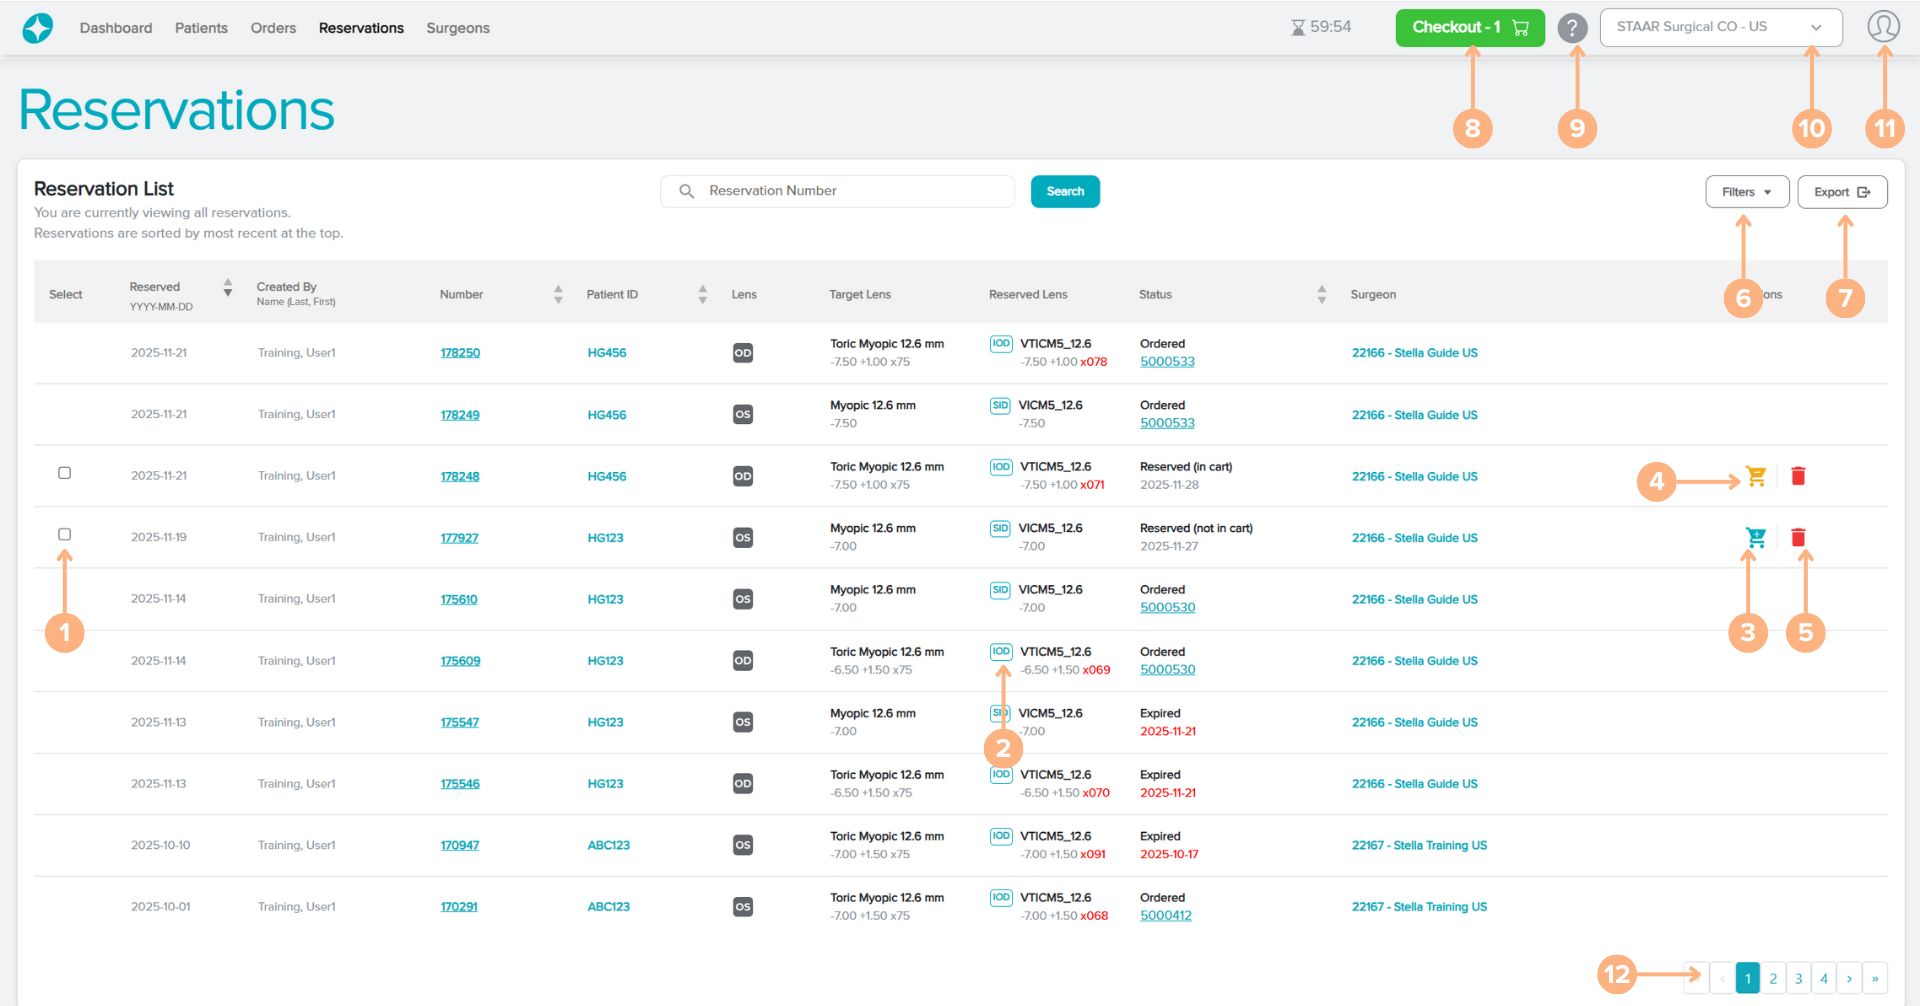Expand the STAAR Surgical CO - US selector
The image size is (1920, 1006).
point(1720,28)
